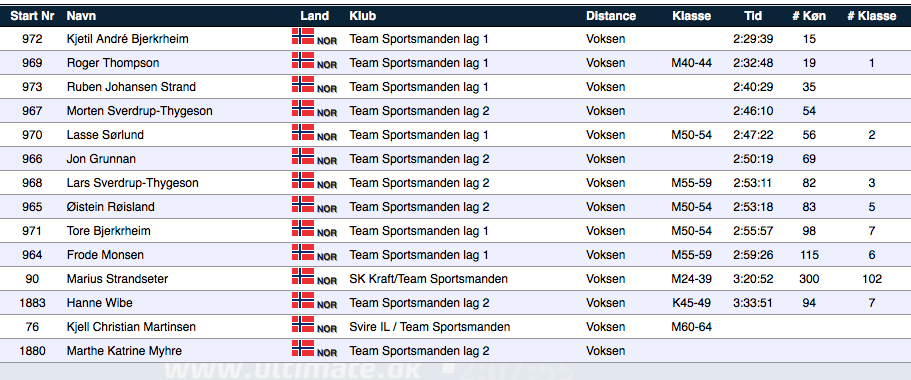Click the flag in Marthe Katrine Myhre row
This screenshot has width=911, height=380.
(x=303, y=348)
